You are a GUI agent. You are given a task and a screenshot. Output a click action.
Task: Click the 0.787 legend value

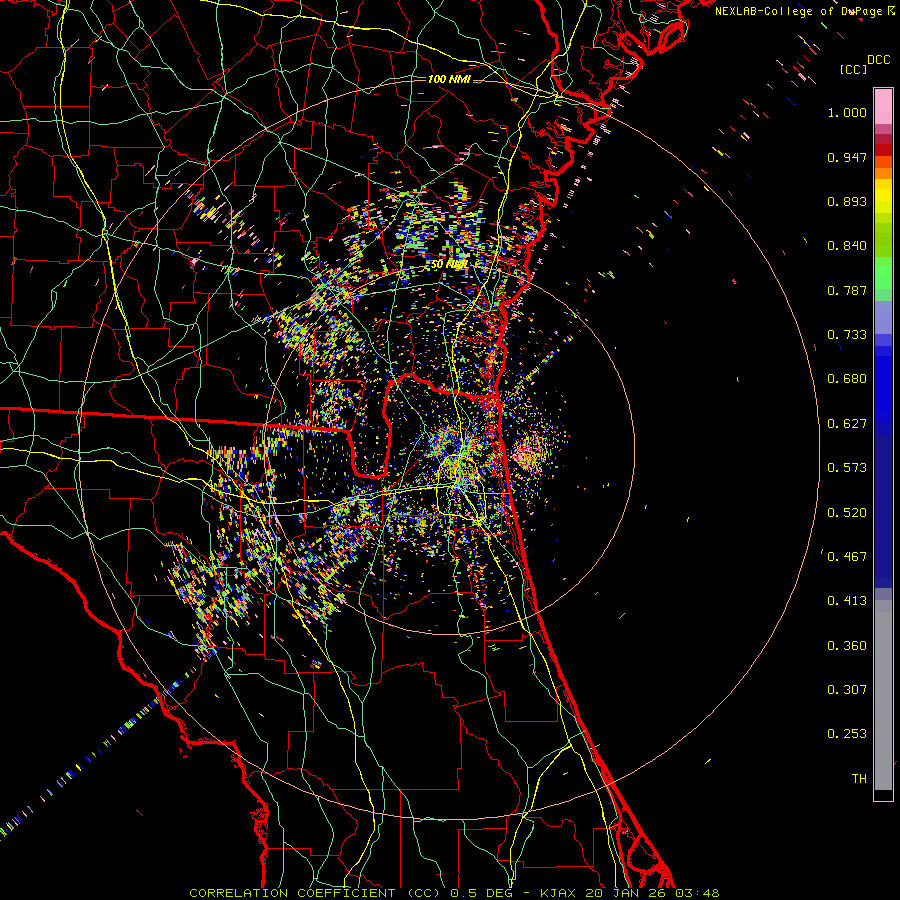pos(847,290)
